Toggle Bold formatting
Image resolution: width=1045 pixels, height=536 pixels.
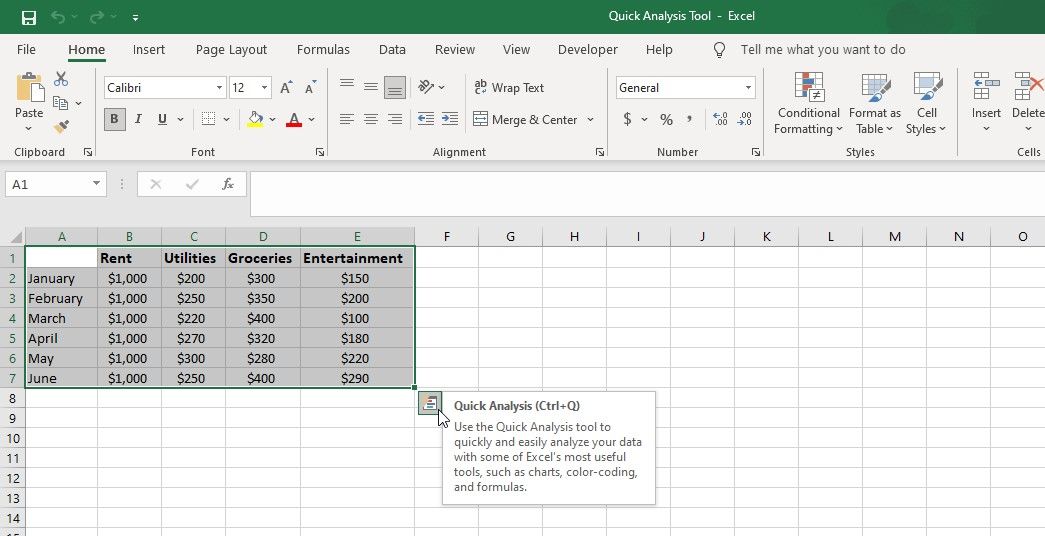tap(114, 120)
